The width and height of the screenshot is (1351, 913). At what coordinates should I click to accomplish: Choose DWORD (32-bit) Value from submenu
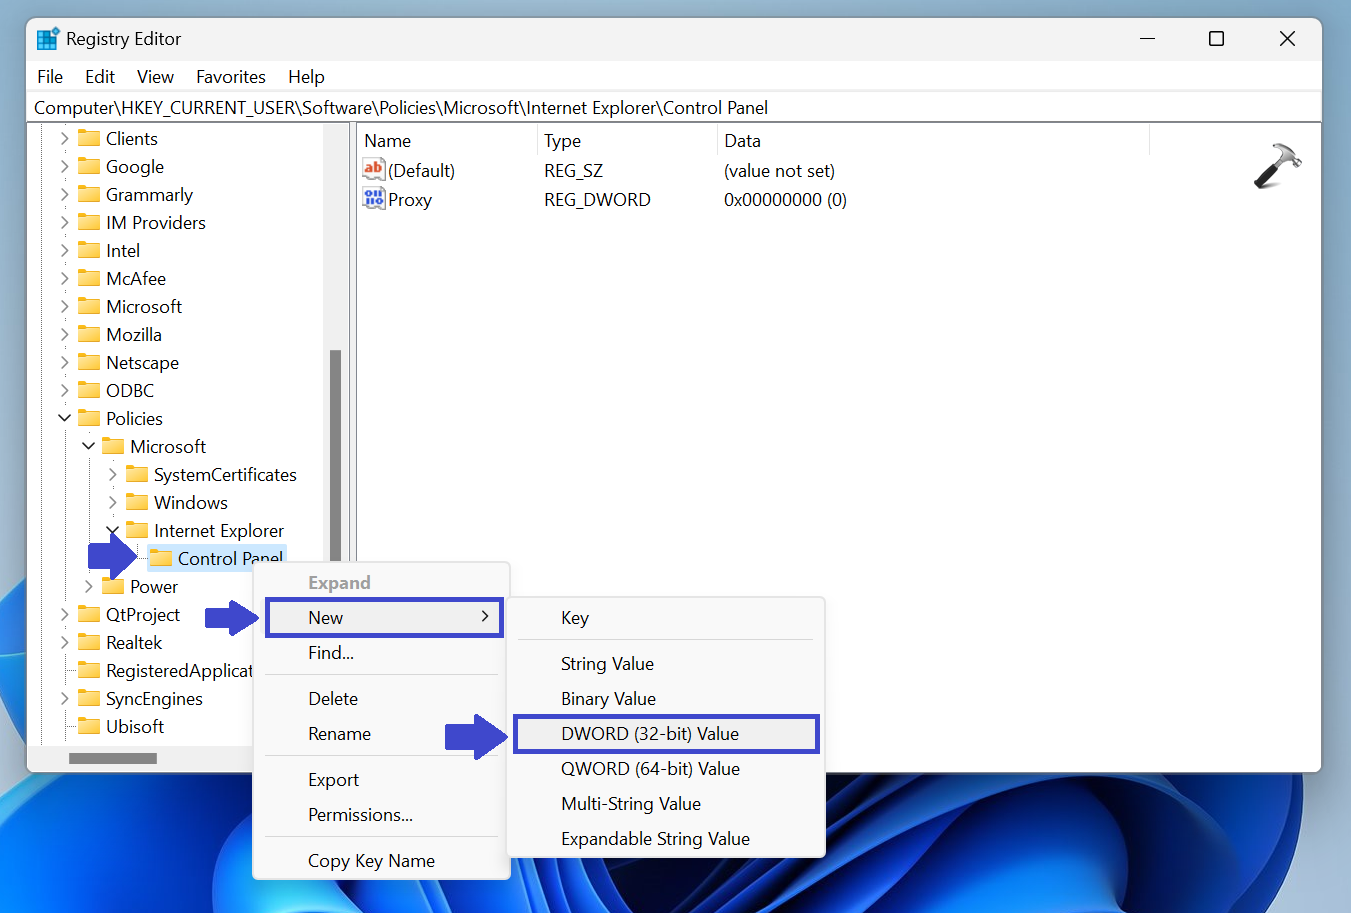click(x=650, y=734)
